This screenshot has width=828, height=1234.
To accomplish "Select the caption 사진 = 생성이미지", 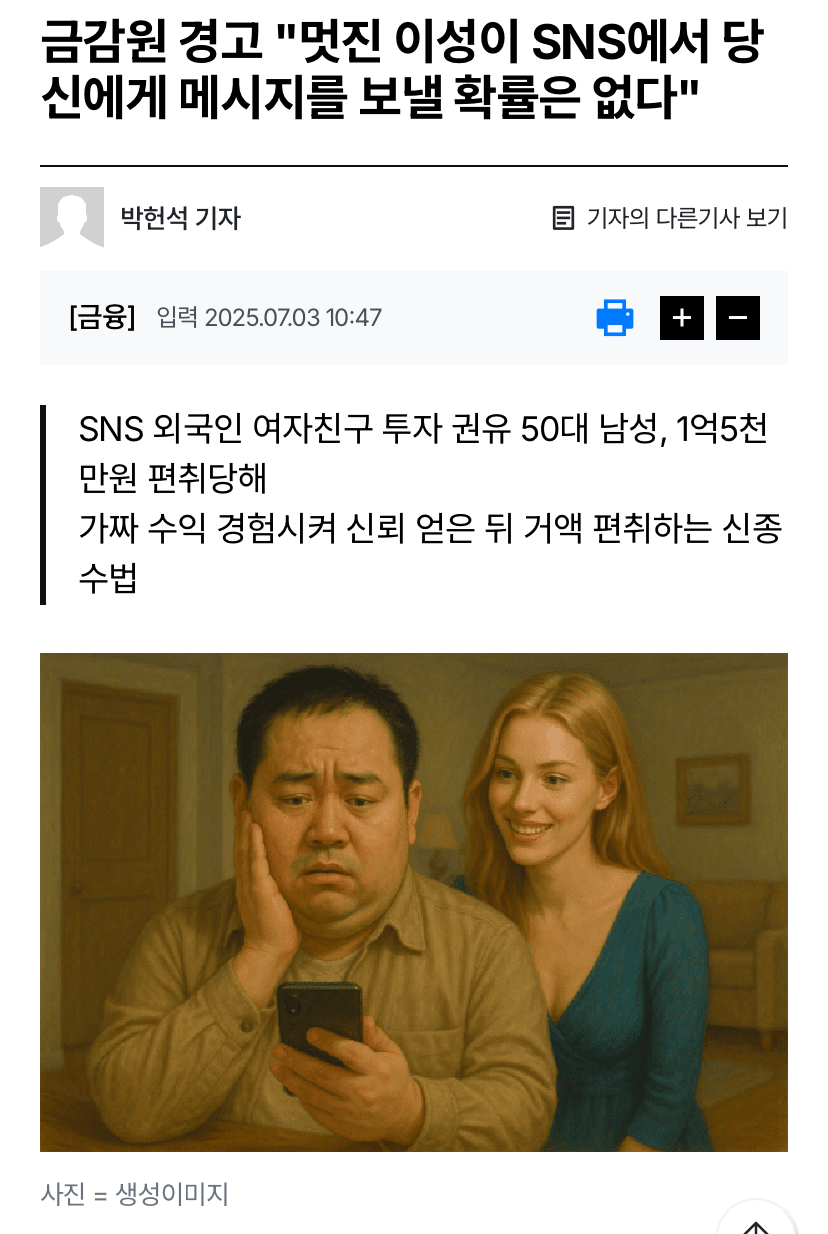I will (x=135, y=1193).
